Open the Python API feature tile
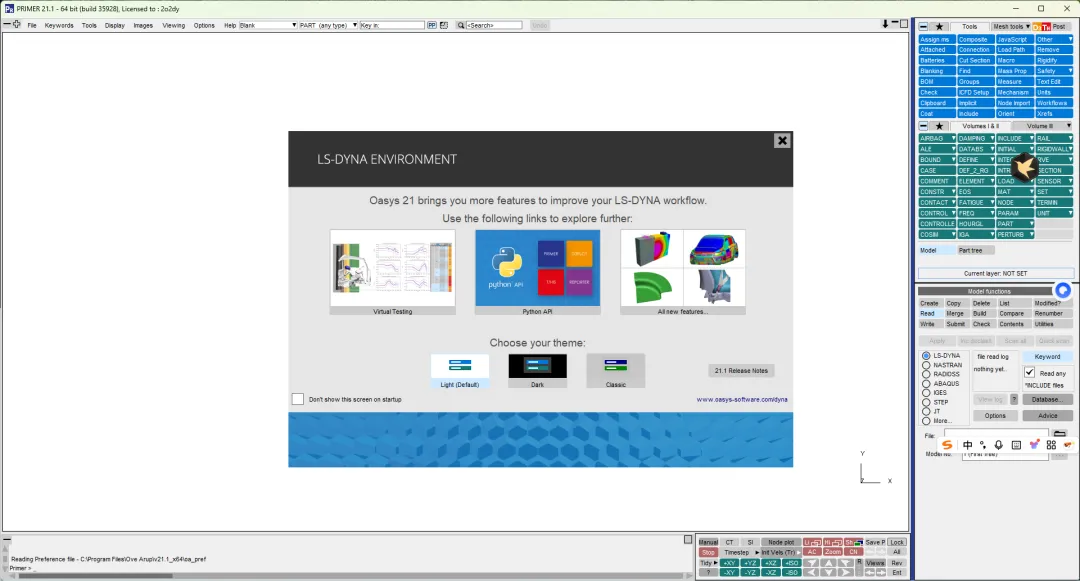Viewport: 1080px width, 581px height. tap(537, 272)
